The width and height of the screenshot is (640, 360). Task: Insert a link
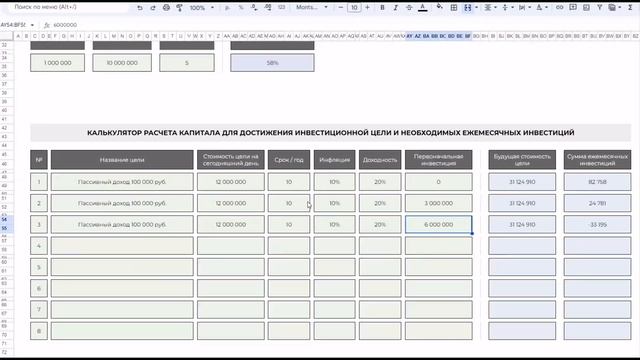560,7
